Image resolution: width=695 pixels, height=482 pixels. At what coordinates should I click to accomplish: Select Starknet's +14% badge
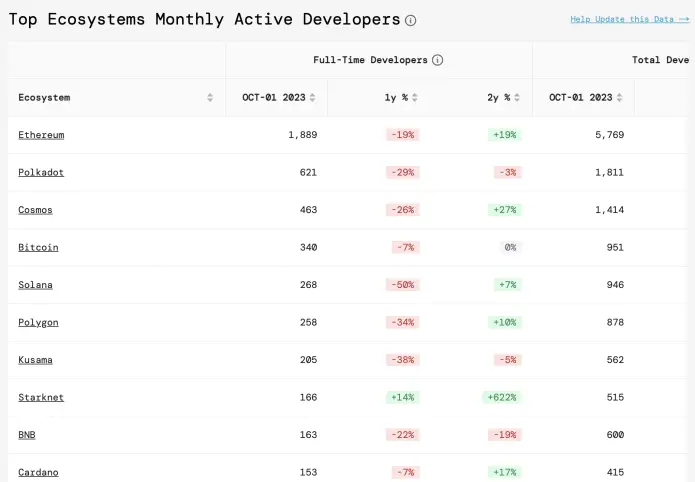pyautogui.click(x=402, y=397)
